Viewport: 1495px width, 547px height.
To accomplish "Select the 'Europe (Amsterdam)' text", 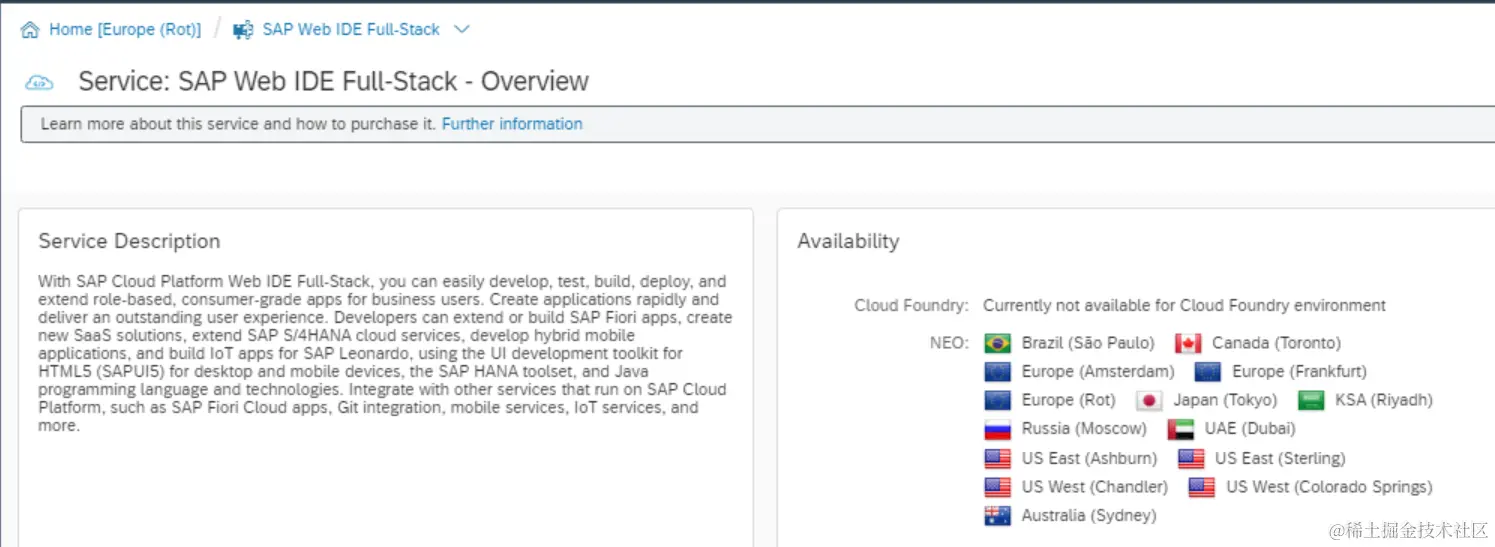I will tap(1098, 372).
